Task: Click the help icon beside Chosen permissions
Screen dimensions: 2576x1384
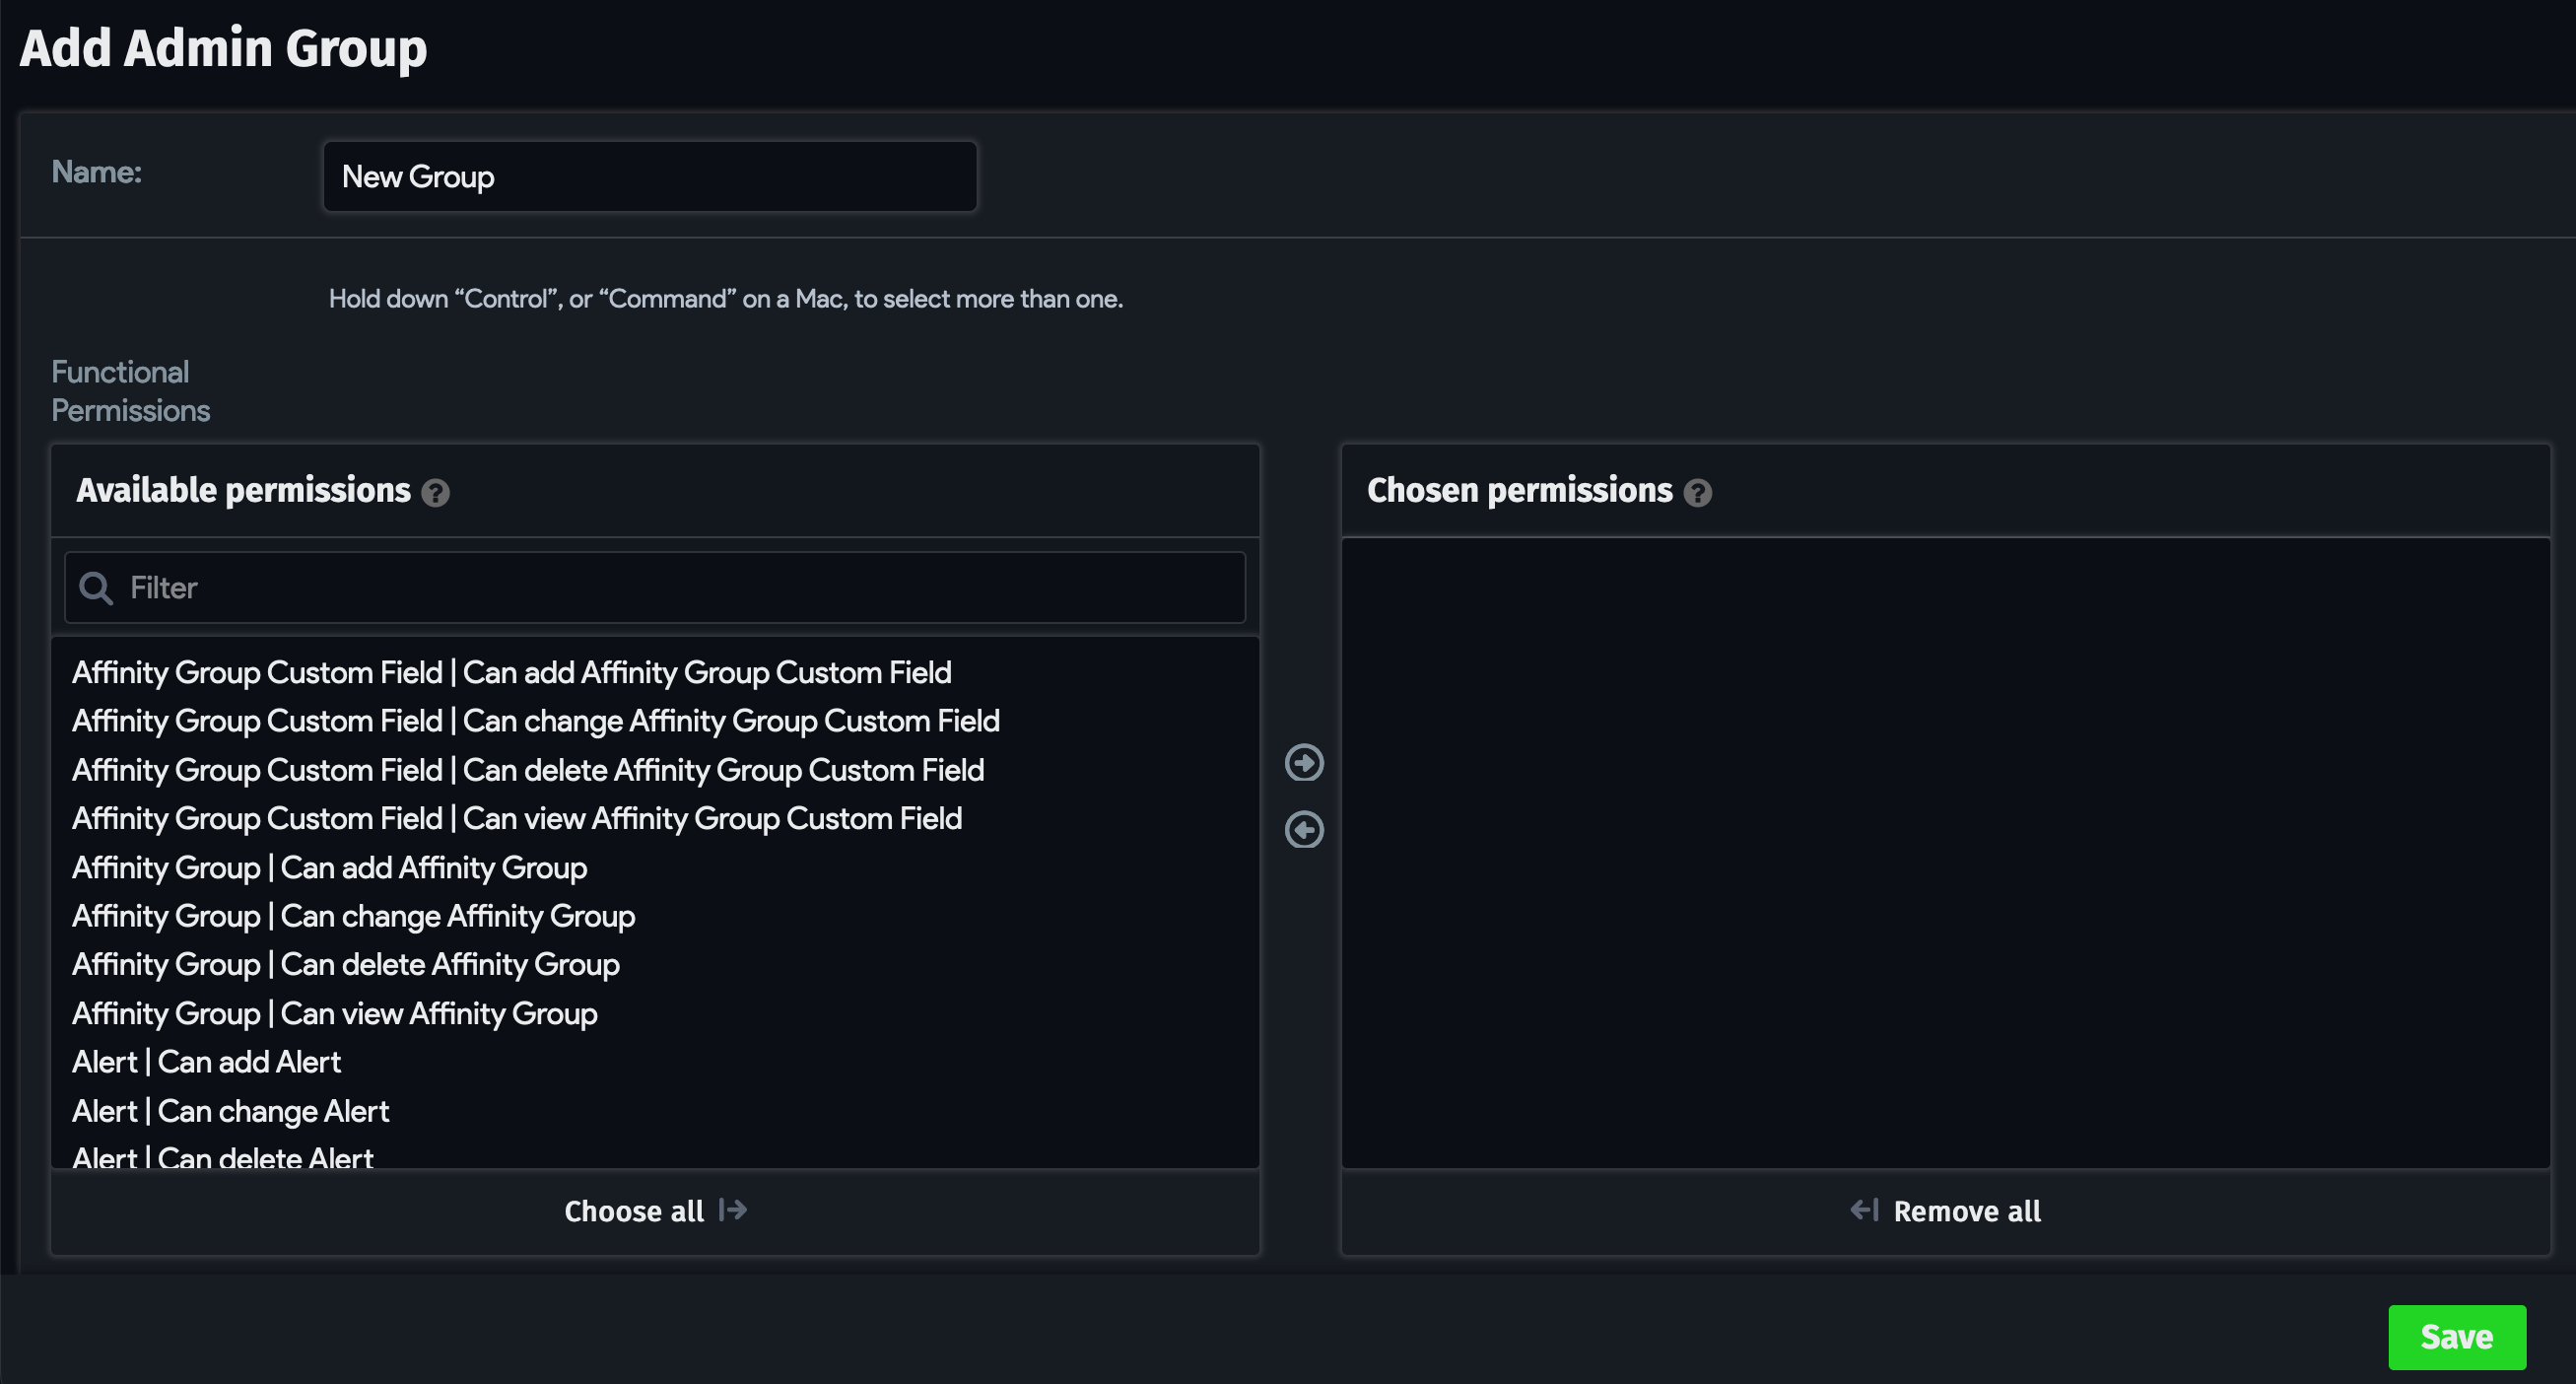Action: 1699,492
